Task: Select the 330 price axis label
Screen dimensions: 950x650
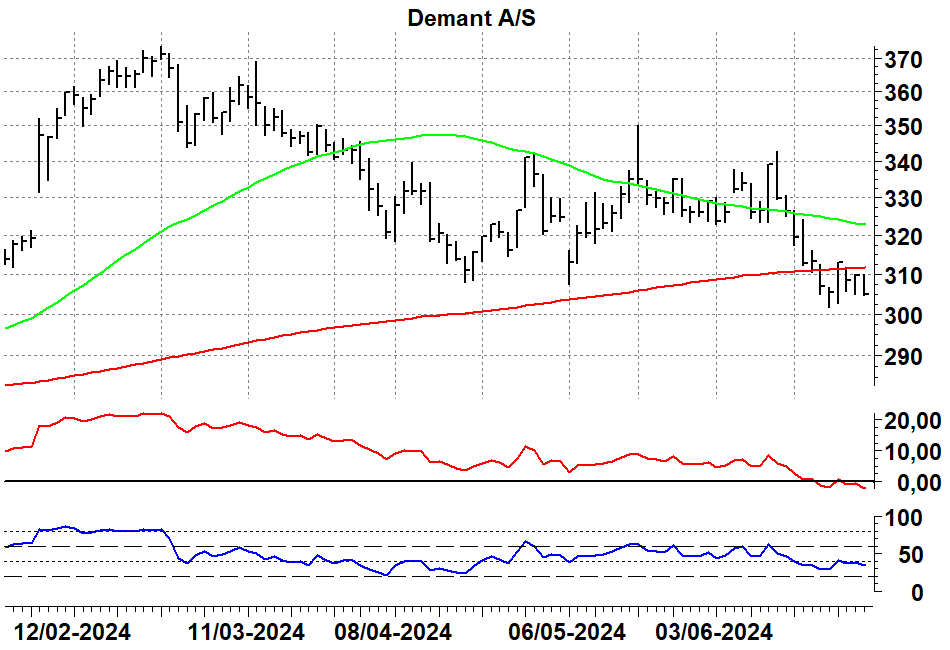Action: pos(903,199)
